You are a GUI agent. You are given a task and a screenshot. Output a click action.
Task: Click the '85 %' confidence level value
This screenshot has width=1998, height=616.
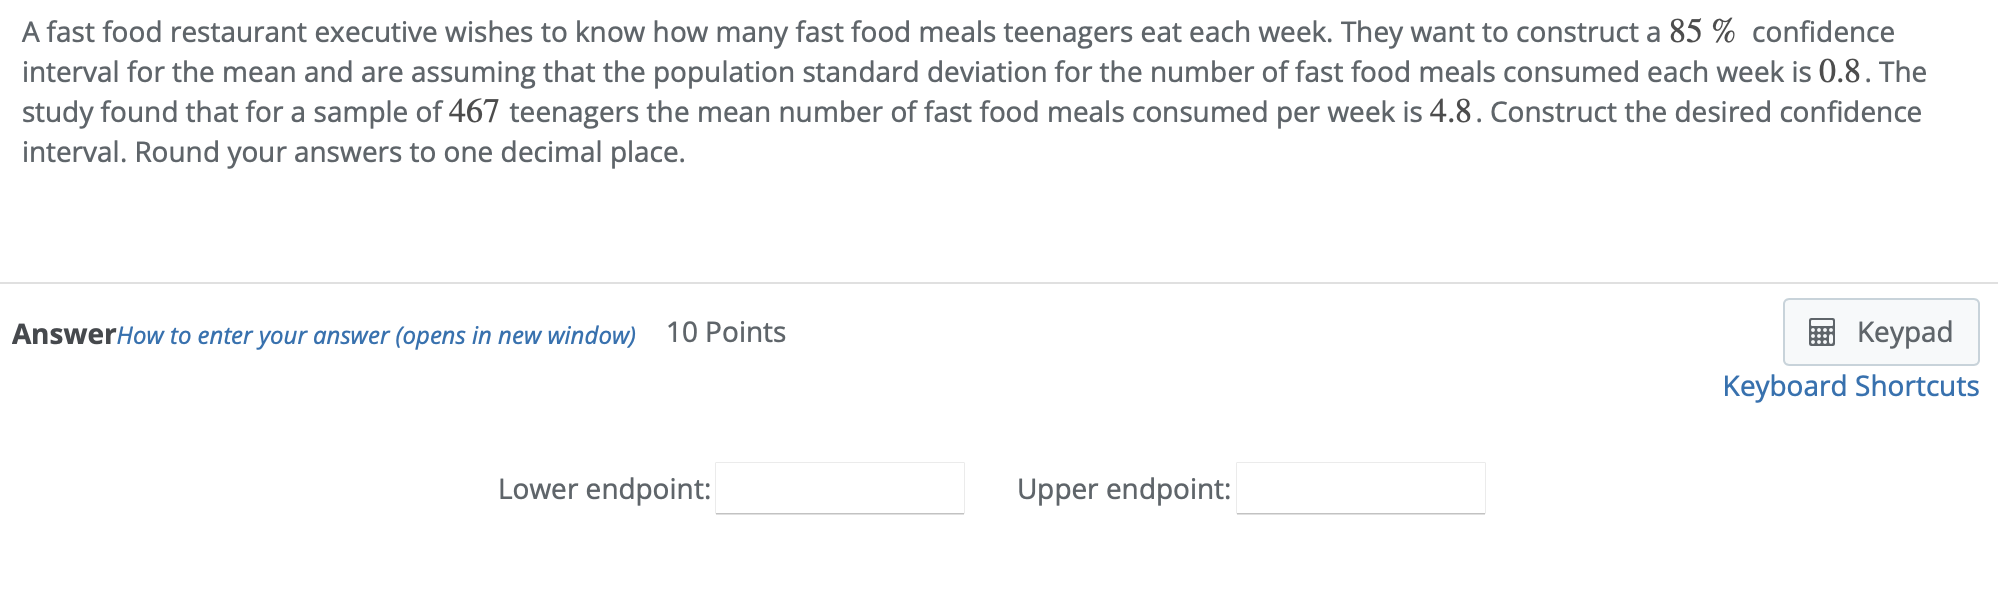[x=1702, y=32]
